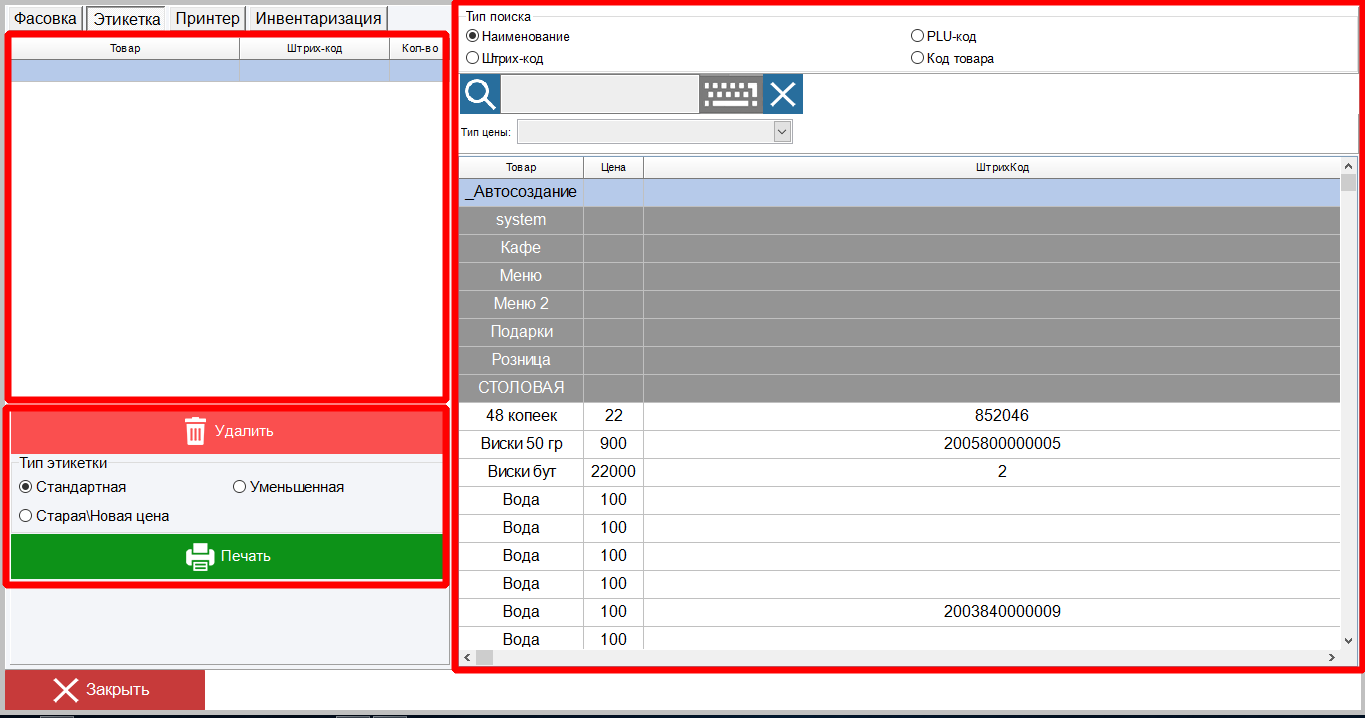The image size is (1365, 718).
Task: Go to the Инвентаризация tab
Action: (x=318, y=18)
